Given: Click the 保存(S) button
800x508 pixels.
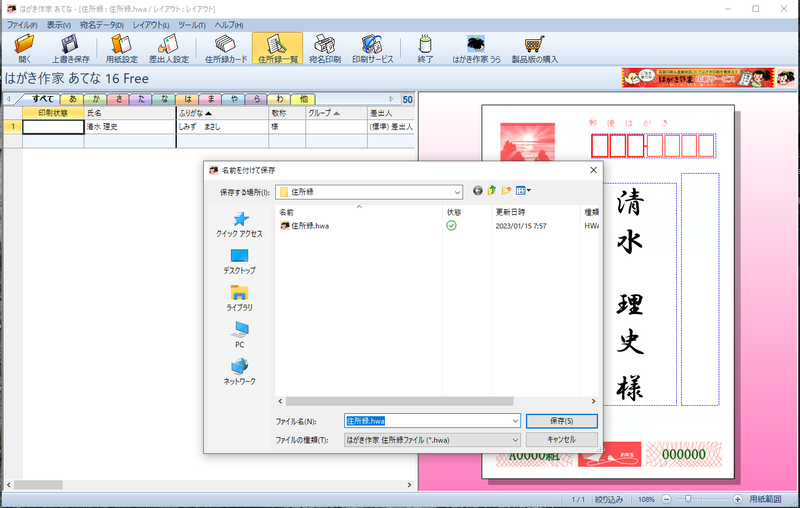Looking at the screenshot, I should [x=562, y=421].
